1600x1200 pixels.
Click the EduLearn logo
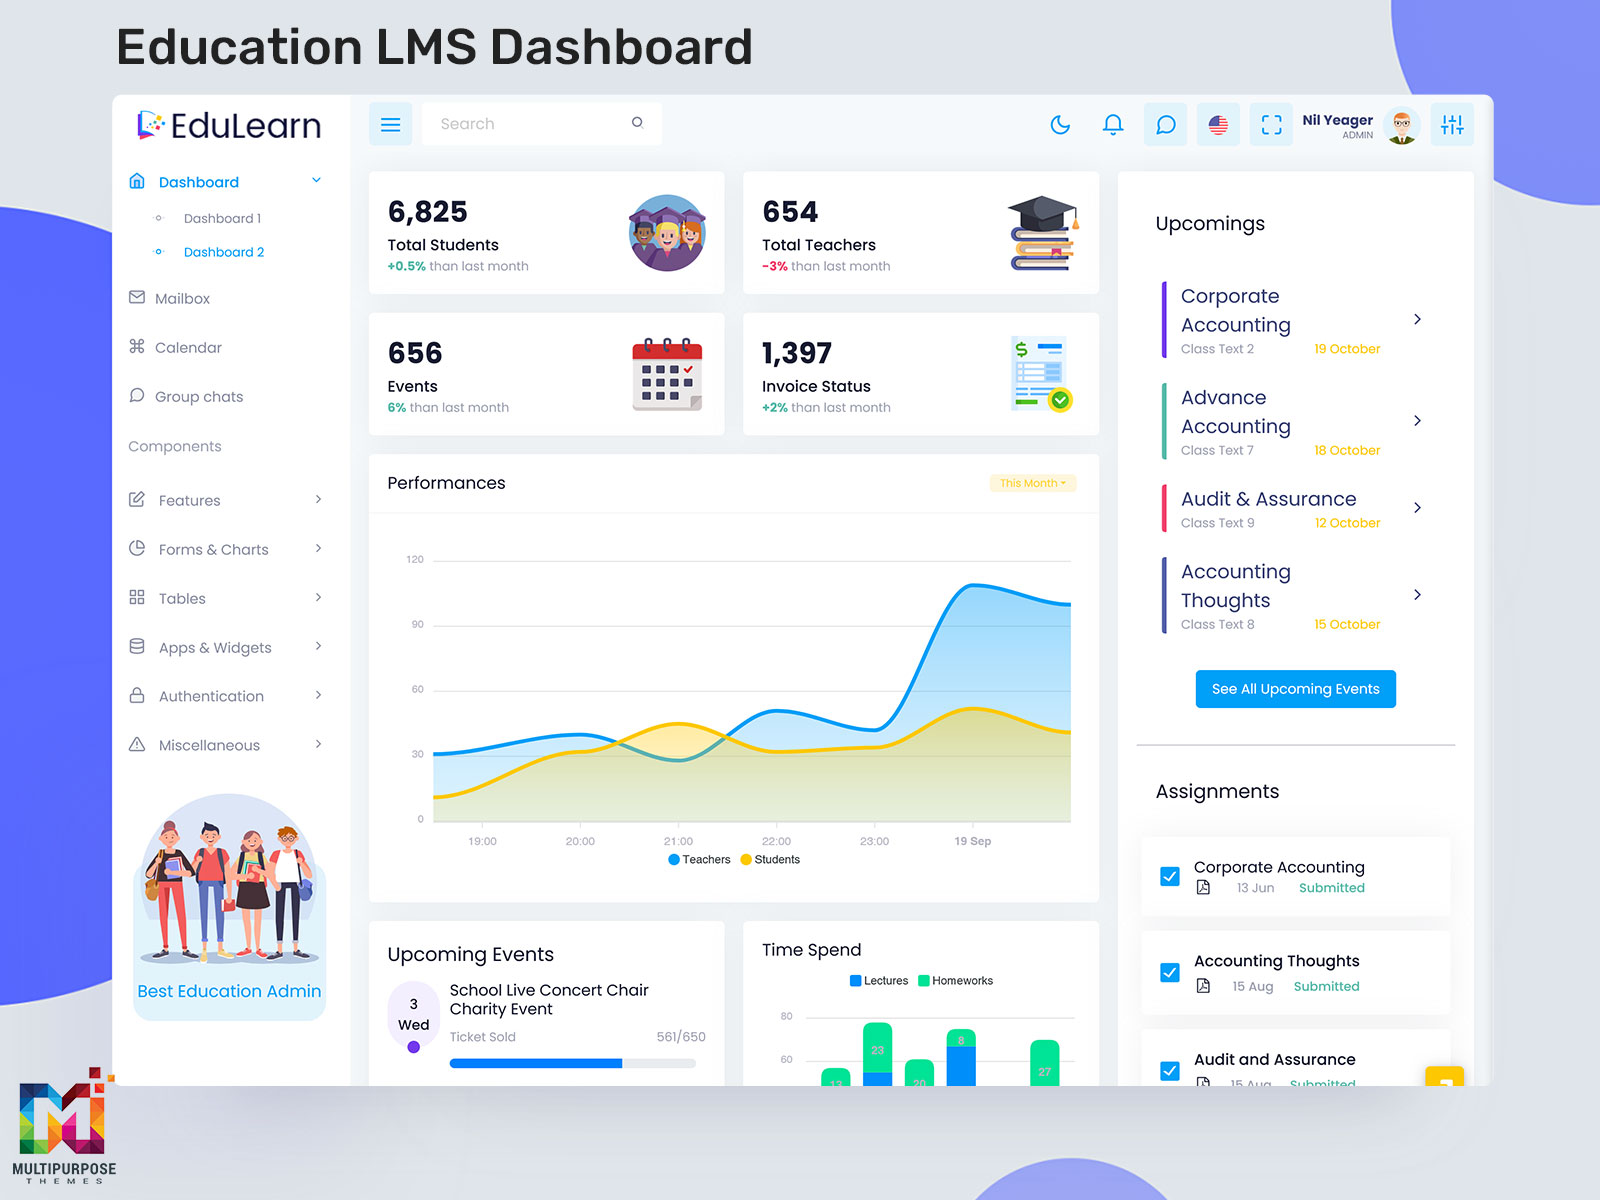point(229,125)
